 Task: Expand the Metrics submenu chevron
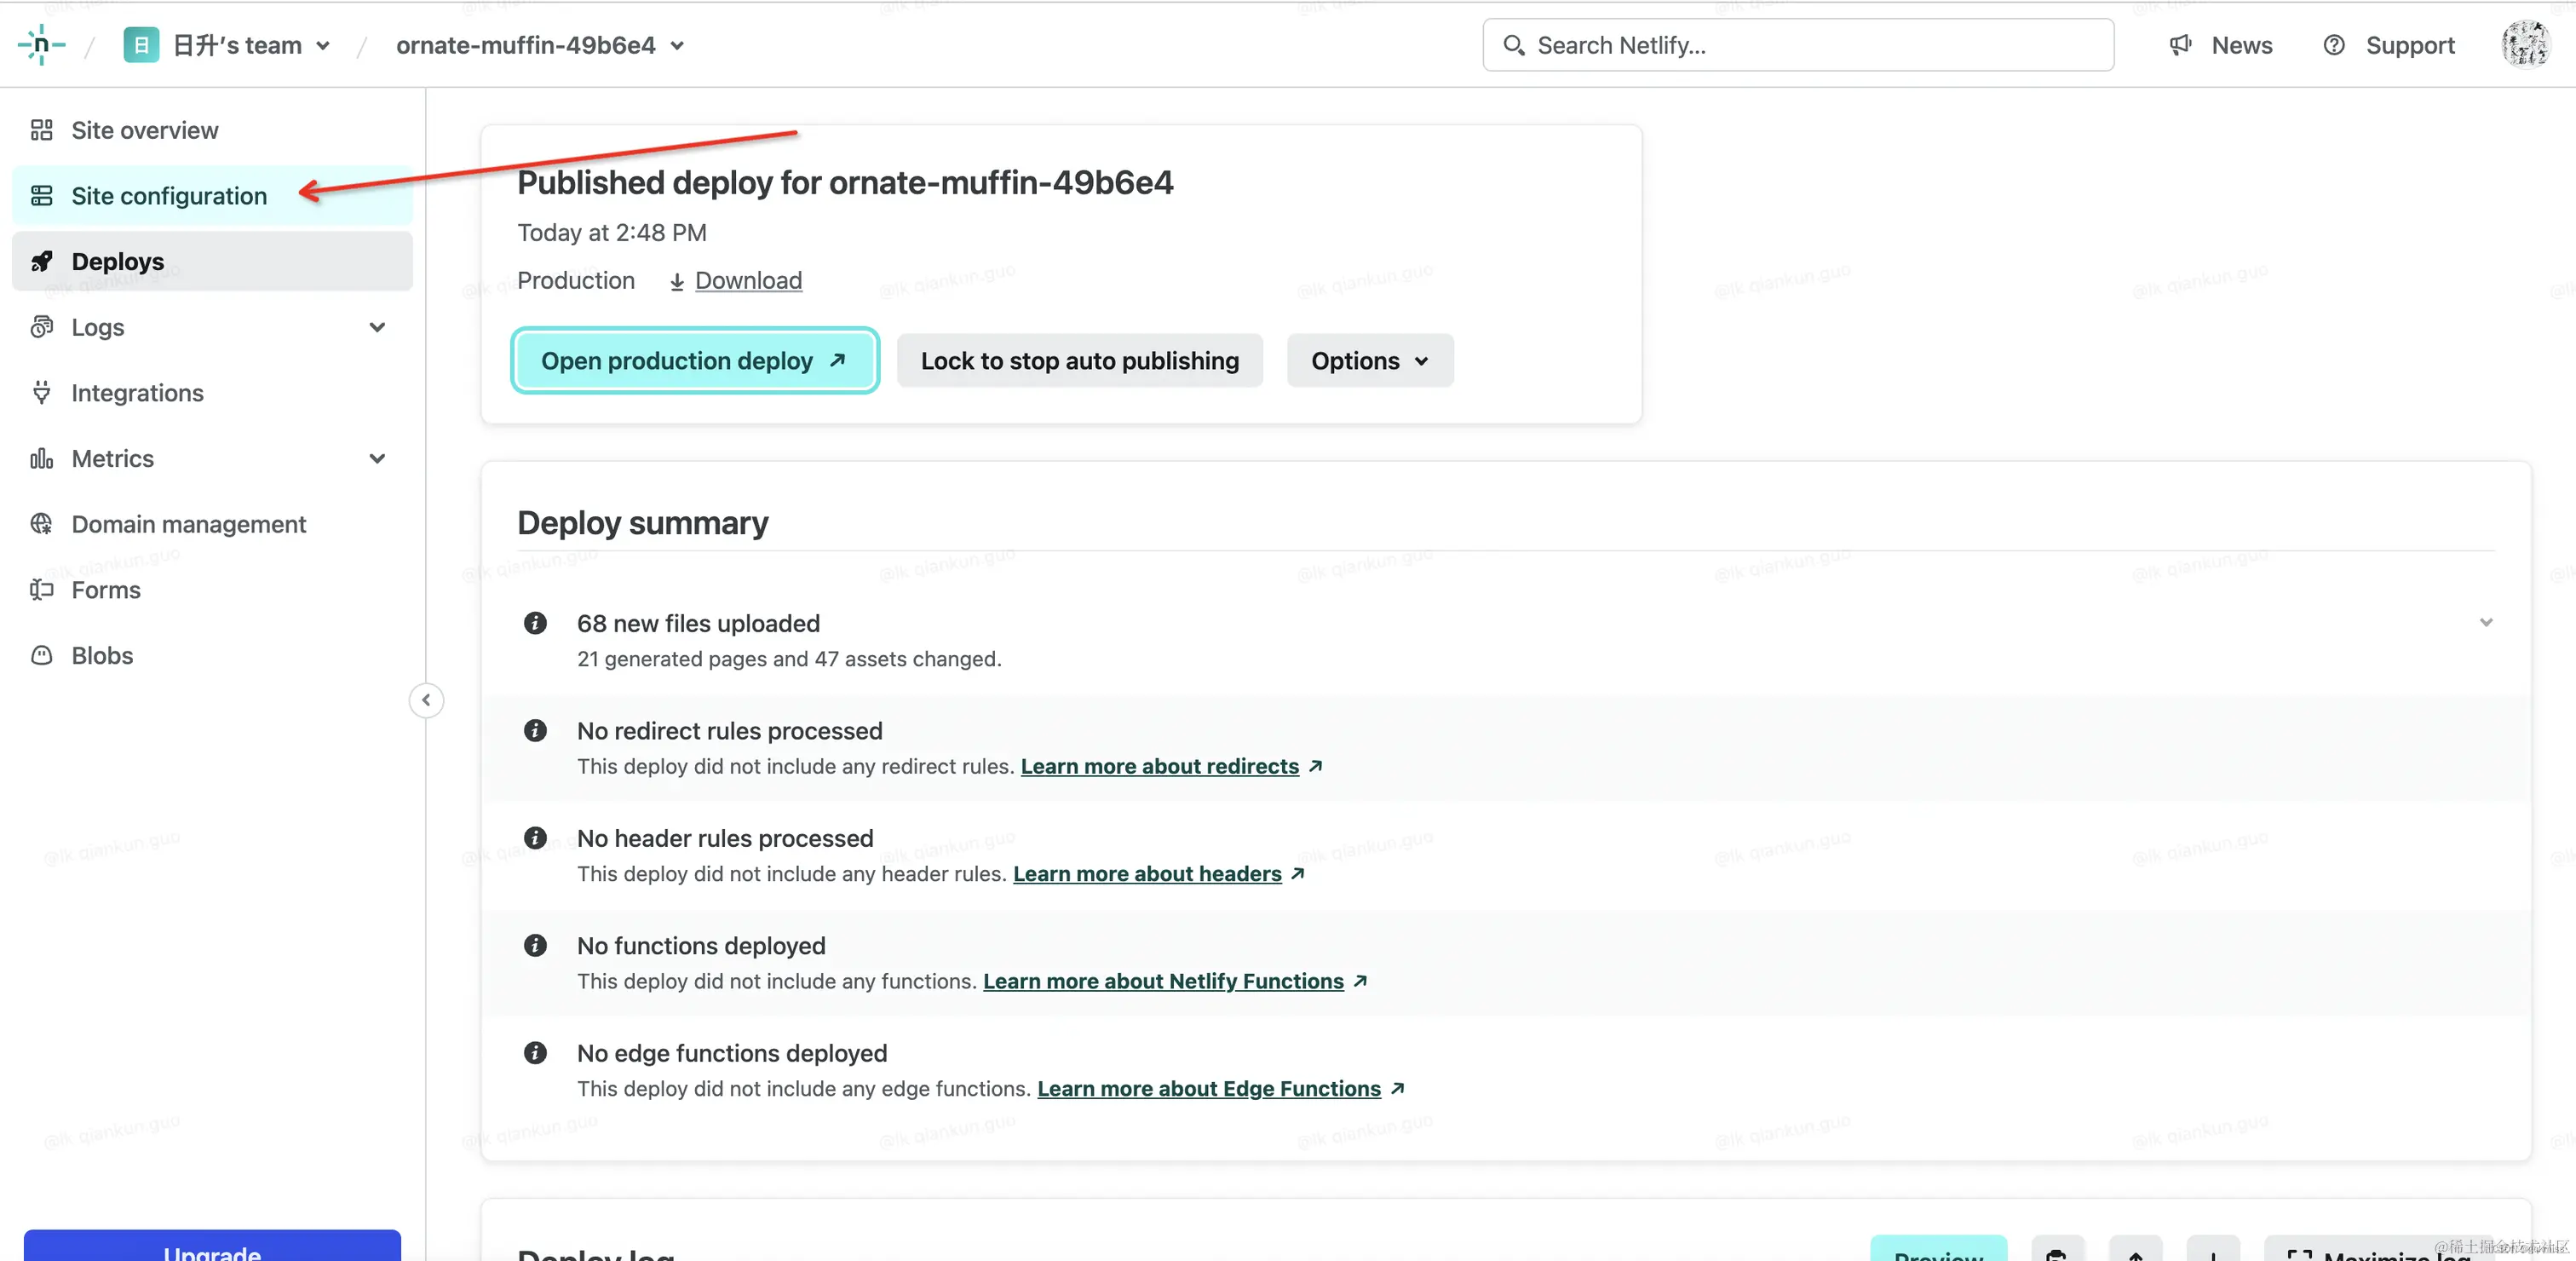(x=377, y=458)
